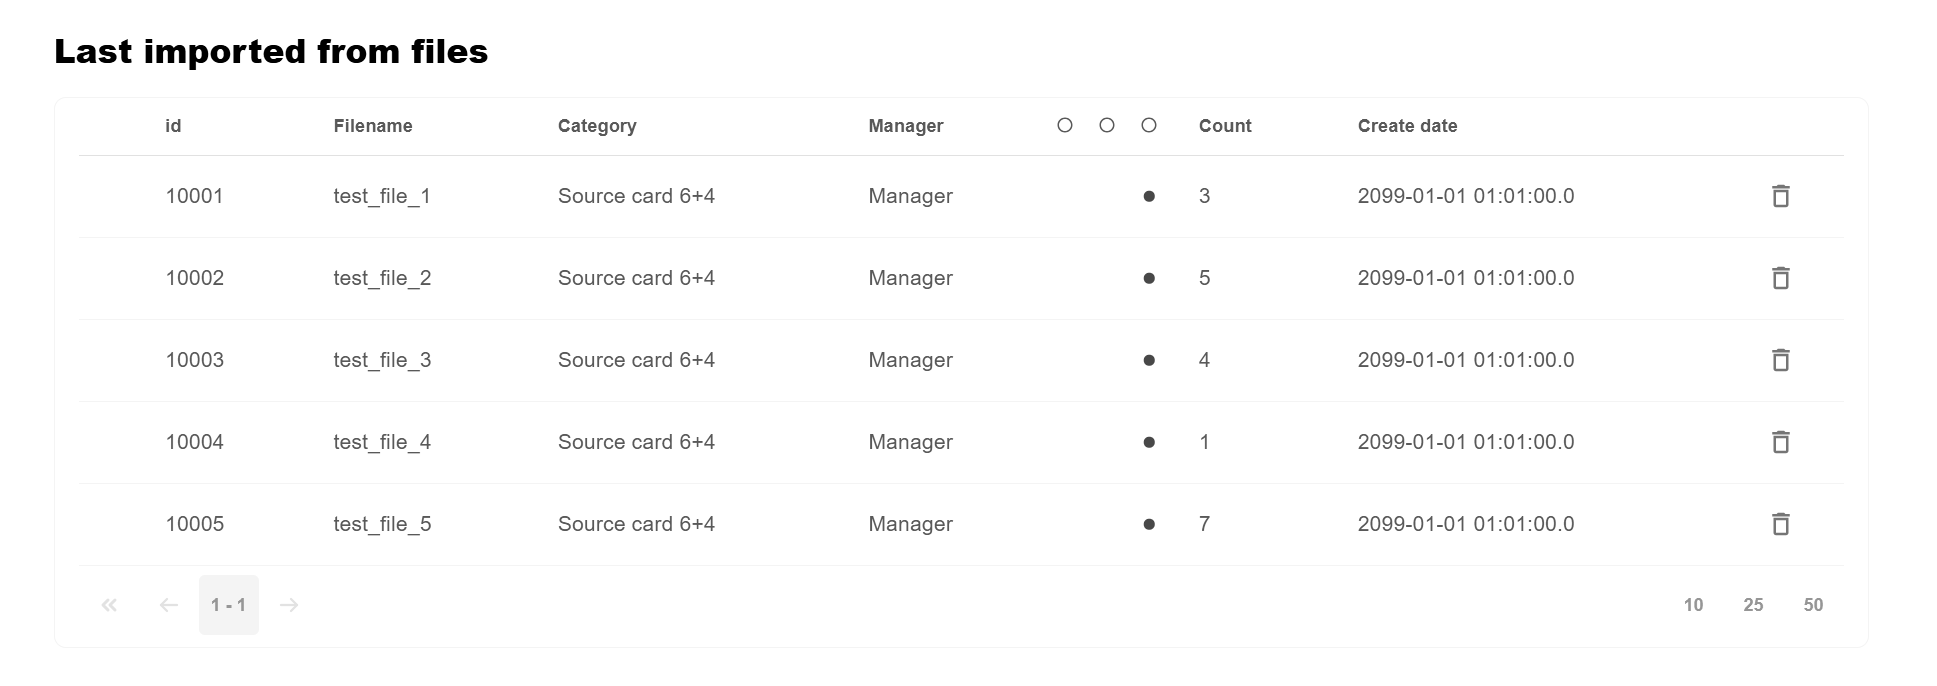This screenshot has width=1937, height=686.
Task: Go to next page arrow
Action: pyautogui.click(x=289, y=605)
